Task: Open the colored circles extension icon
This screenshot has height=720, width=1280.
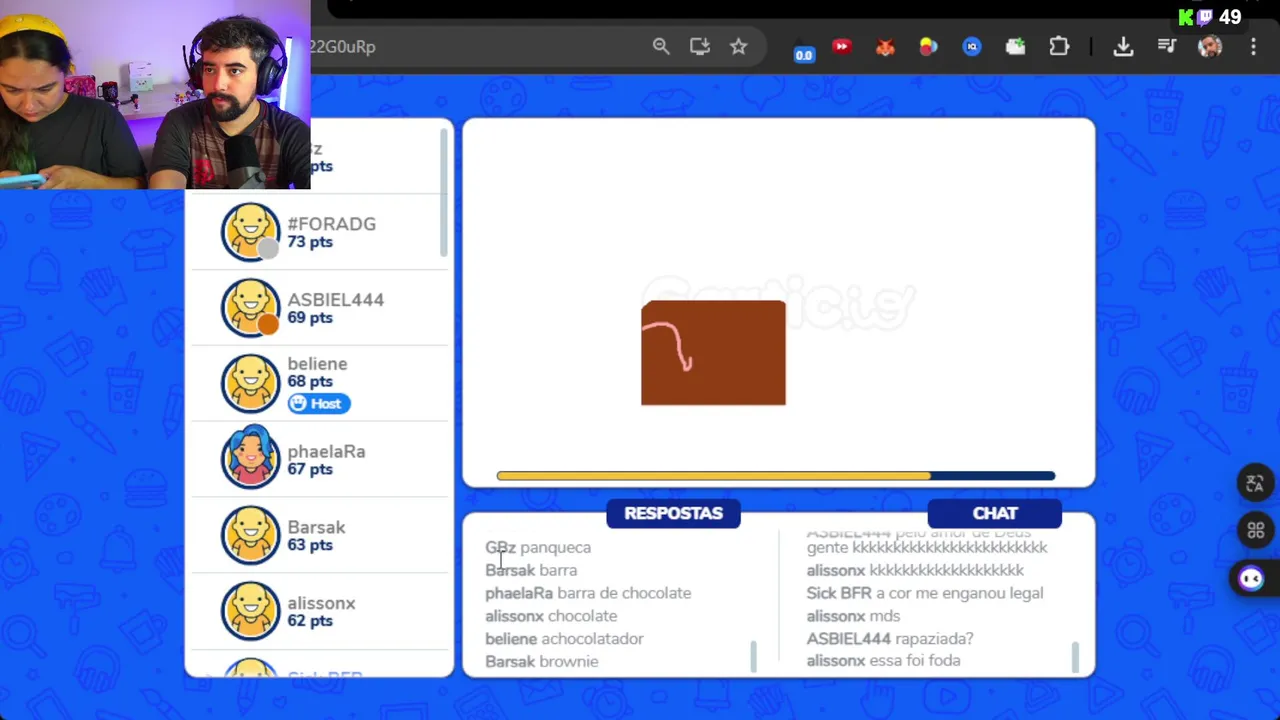Action: click(x=929, y=46)
